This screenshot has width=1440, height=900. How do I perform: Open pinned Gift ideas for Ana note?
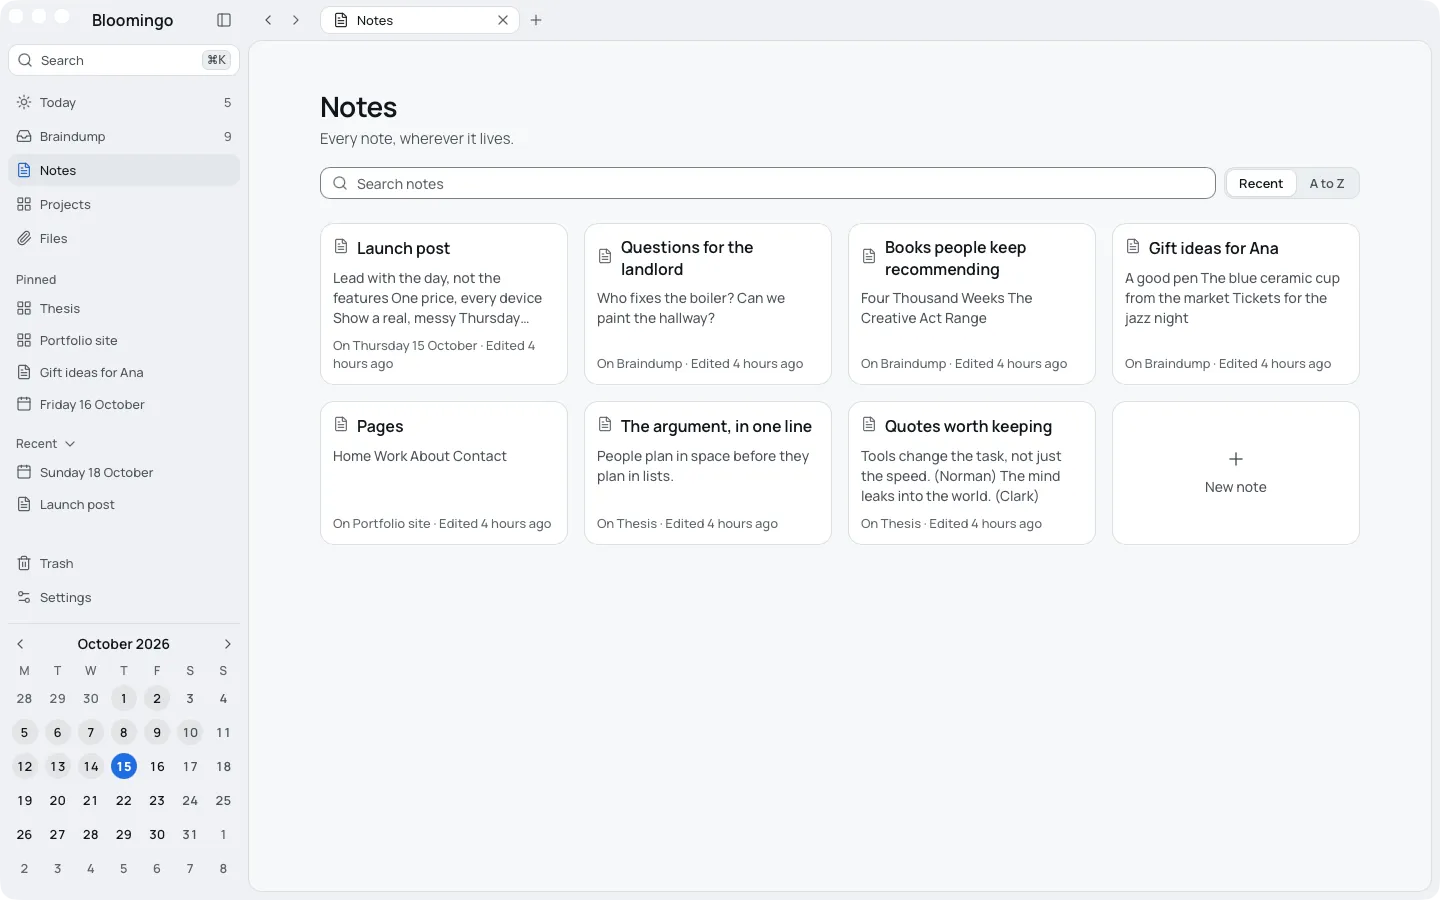click(124, 372)
